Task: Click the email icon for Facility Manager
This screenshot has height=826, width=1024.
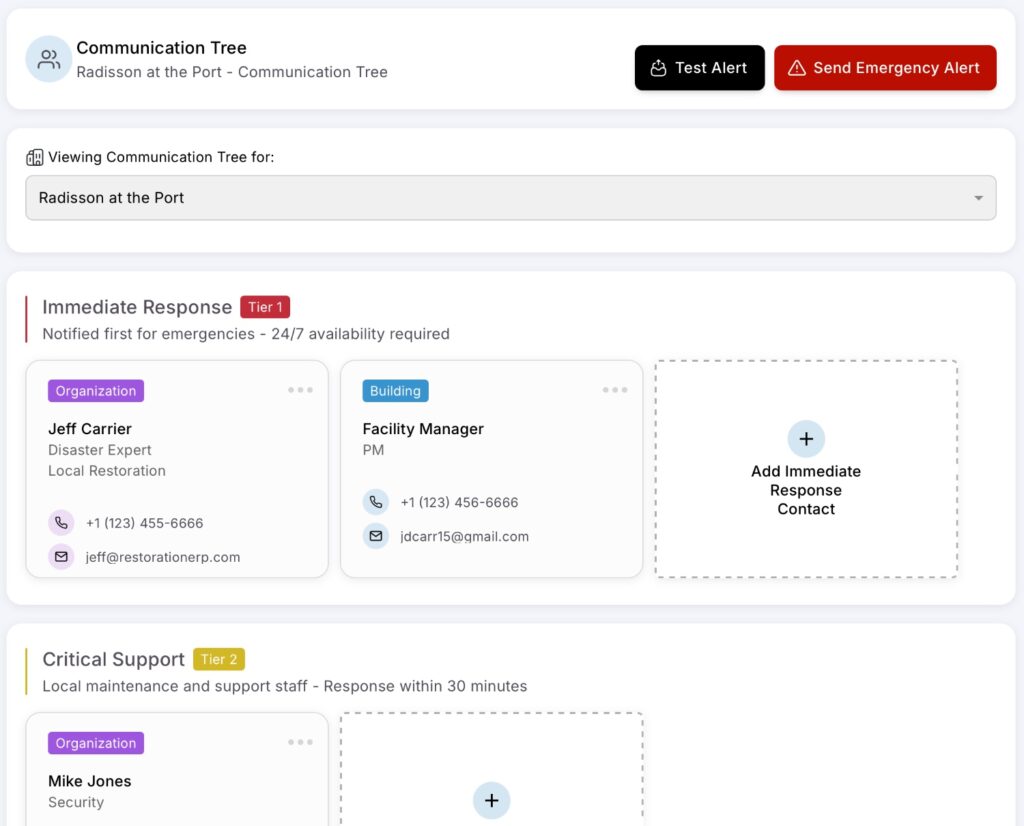Action: tap(375, 536)
